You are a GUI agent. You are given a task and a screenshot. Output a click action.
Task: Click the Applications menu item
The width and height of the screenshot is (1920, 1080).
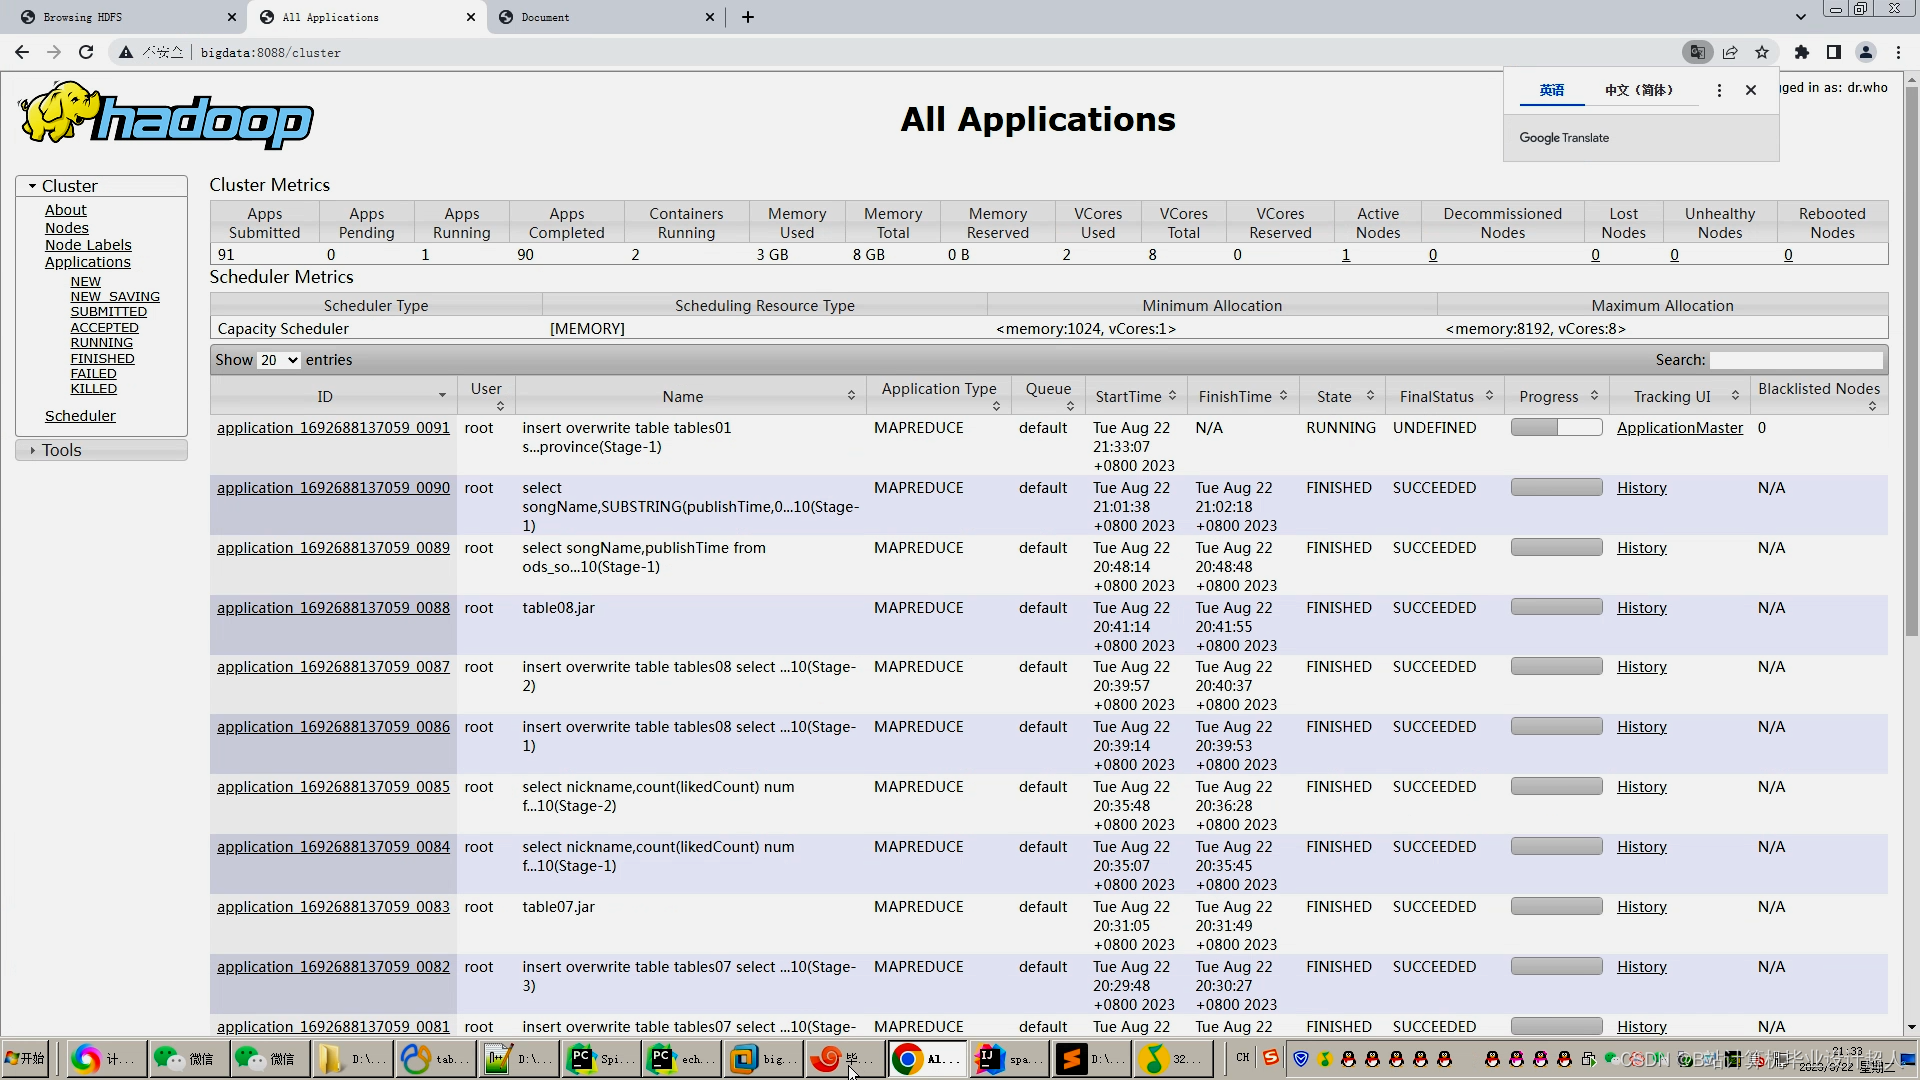[86, 261]
